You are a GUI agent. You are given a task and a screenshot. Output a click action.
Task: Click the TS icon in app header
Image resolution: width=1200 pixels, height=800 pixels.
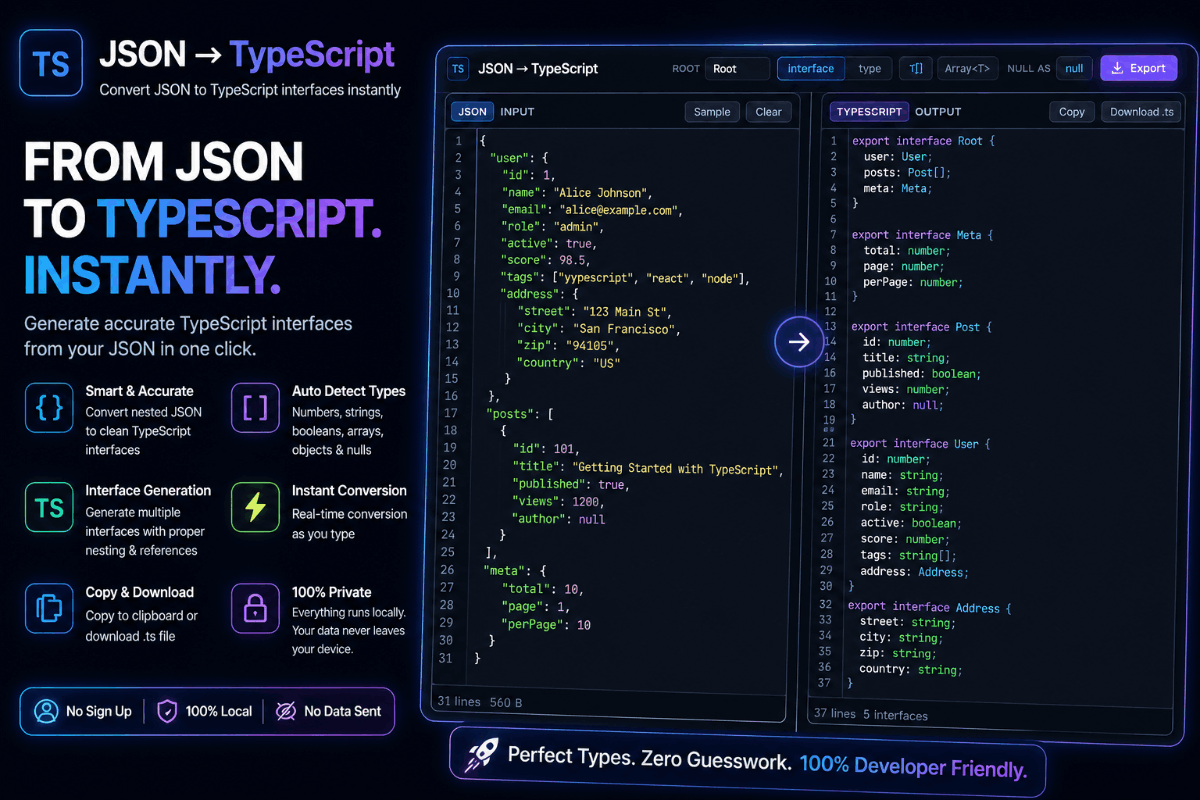457,69
